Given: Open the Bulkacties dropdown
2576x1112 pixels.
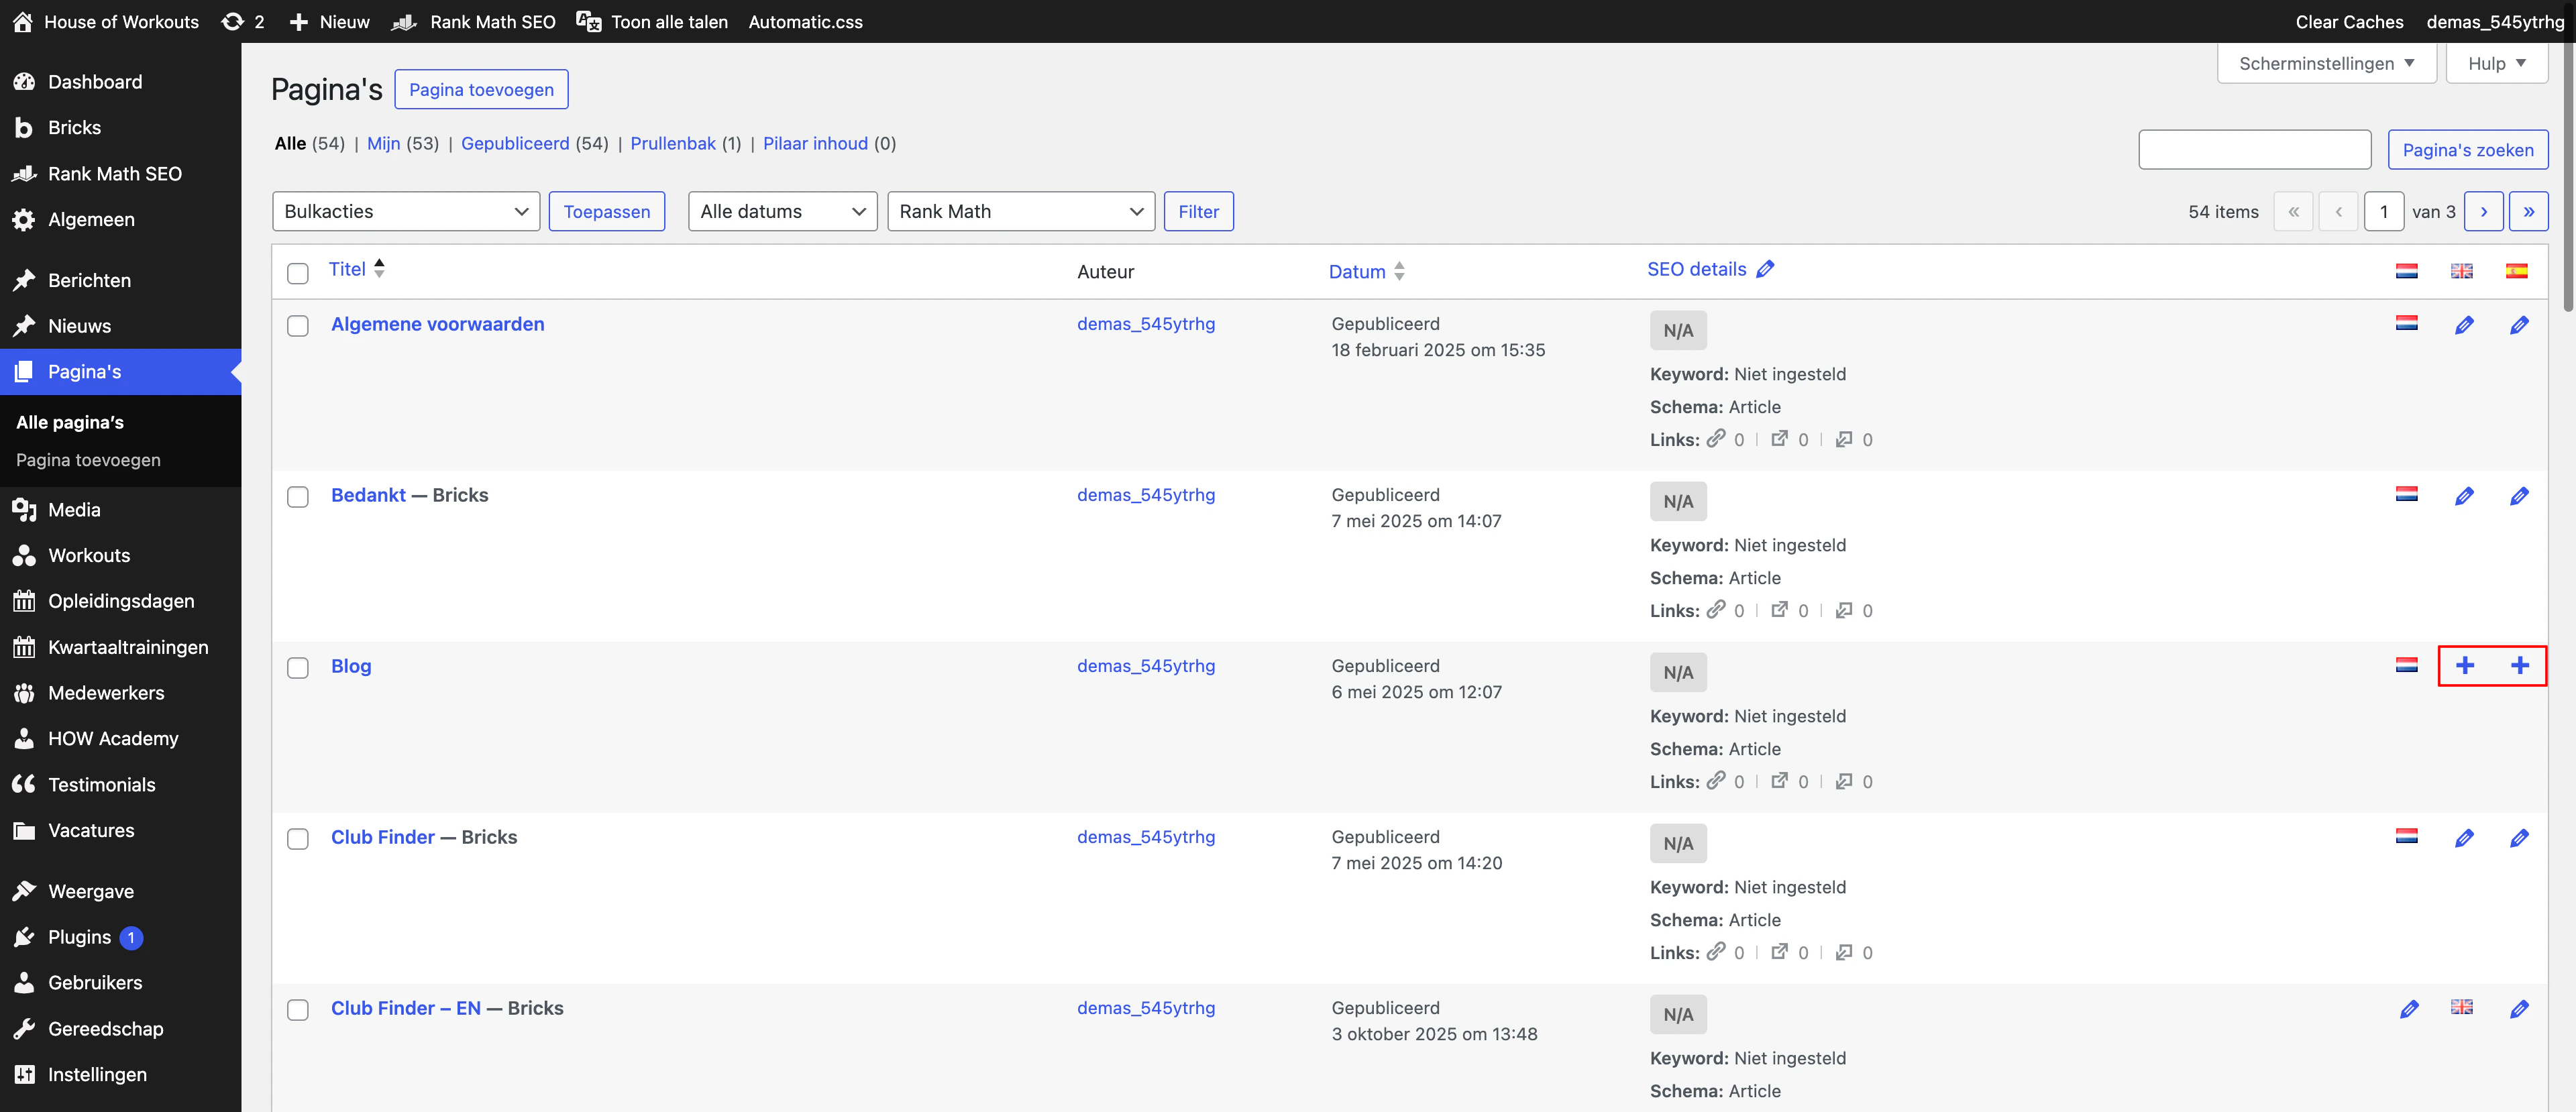Looking at the screenshot, I should pyautogui.click(x=405, y=211).
